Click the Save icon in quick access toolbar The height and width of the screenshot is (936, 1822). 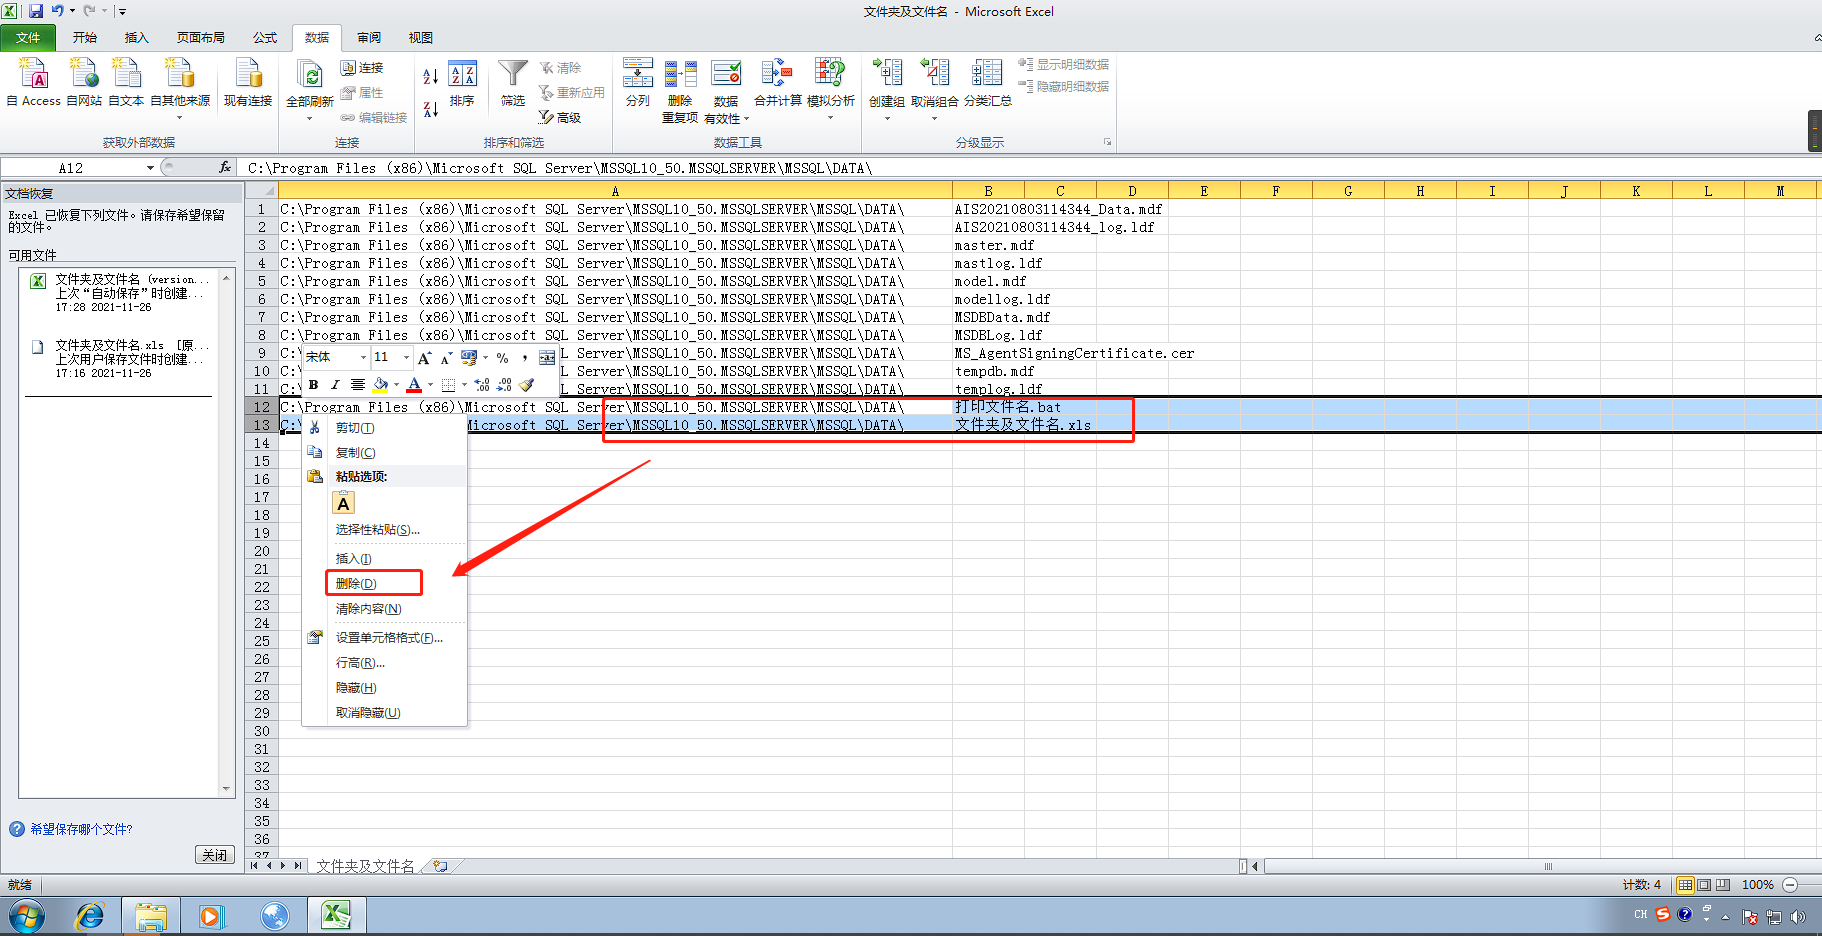click(x=36, y=11)
